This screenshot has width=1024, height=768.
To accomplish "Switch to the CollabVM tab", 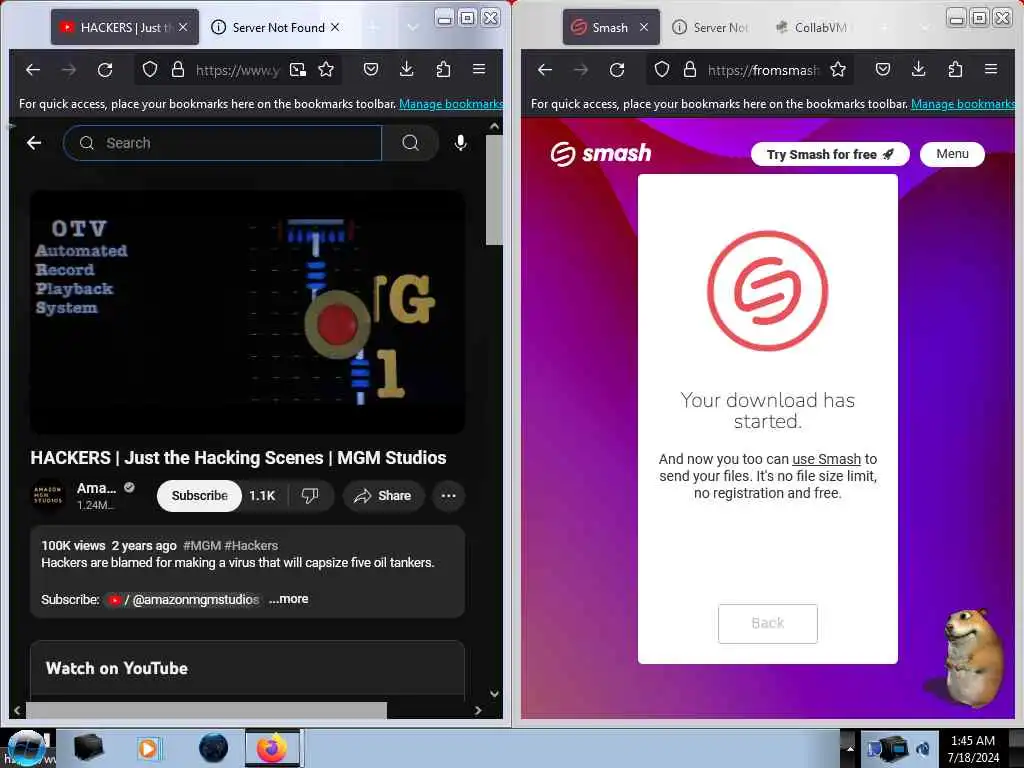I will tap(812, 27).
